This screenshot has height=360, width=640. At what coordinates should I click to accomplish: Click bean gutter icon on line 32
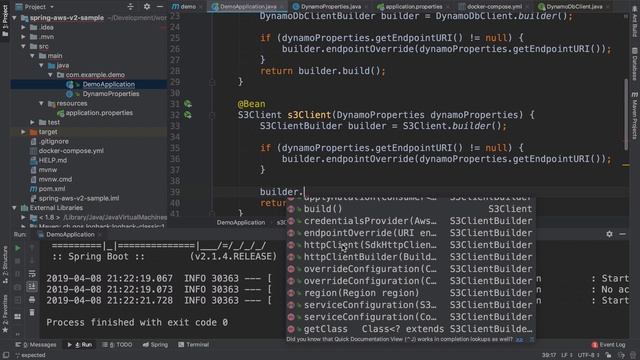point(187,115)
